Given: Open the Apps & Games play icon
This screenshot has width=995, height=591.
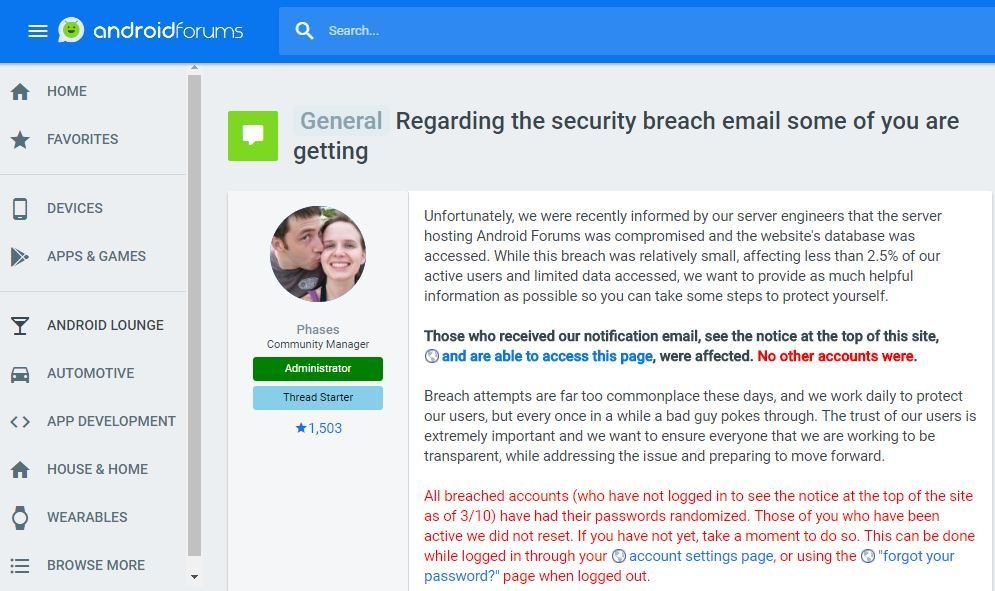Looking at the screenshot, I should tap(20, 256).
